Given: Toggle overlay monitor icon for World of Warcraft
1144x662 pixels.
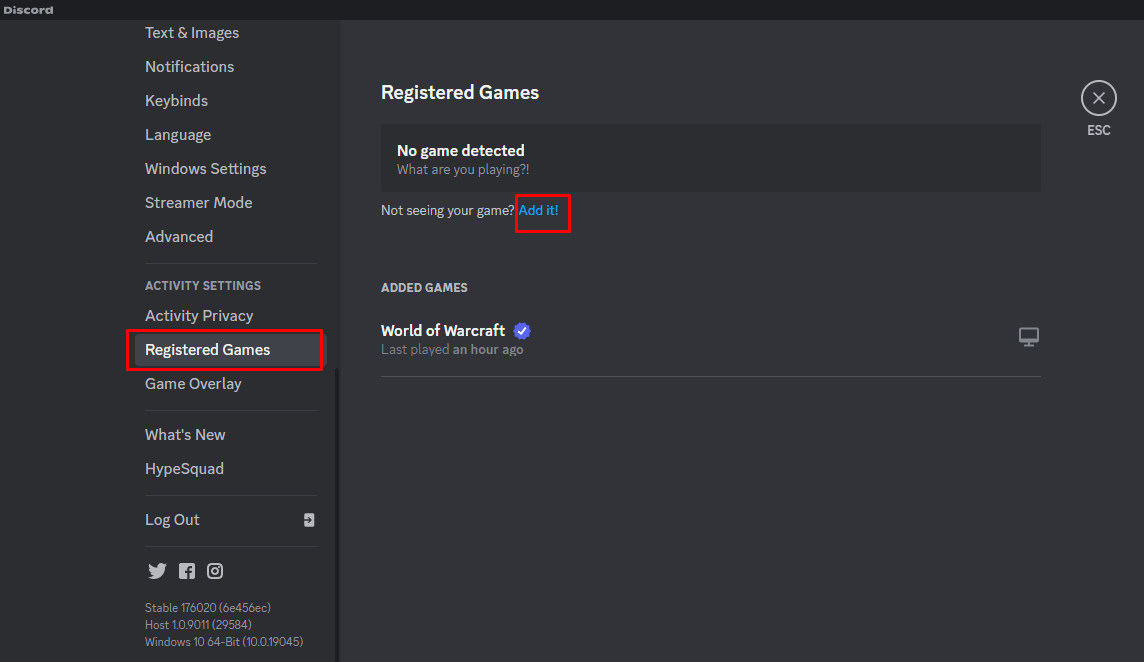Looking at the screenshot, I should click(x=1028, y=337).
